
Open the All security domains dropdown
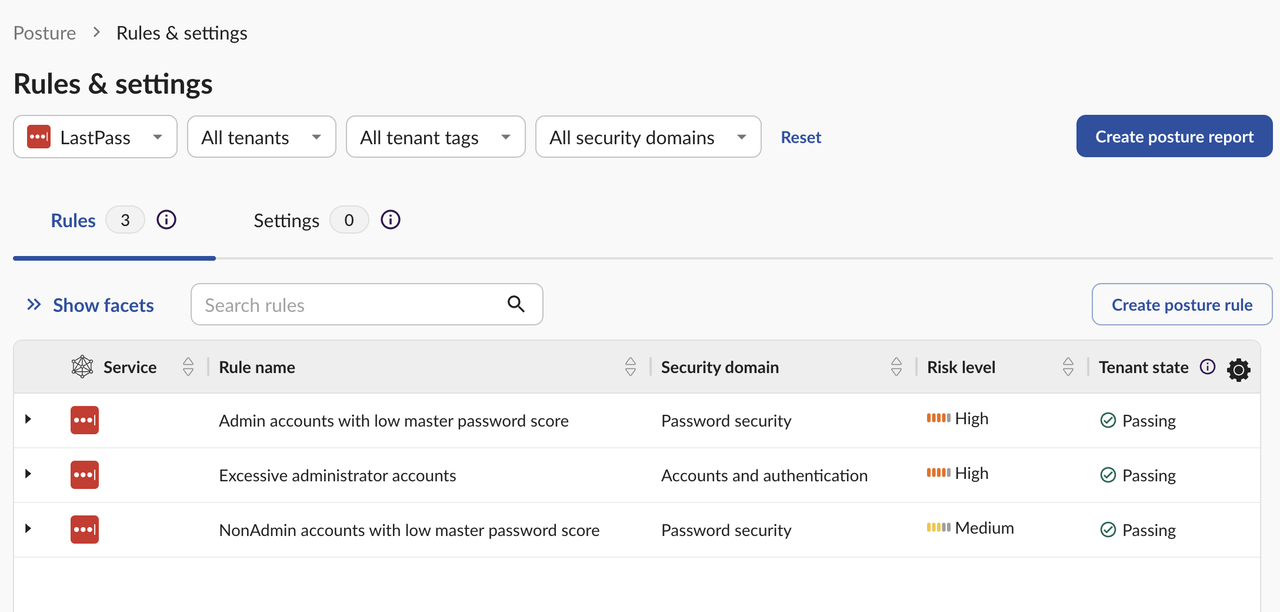pos(648,137)
